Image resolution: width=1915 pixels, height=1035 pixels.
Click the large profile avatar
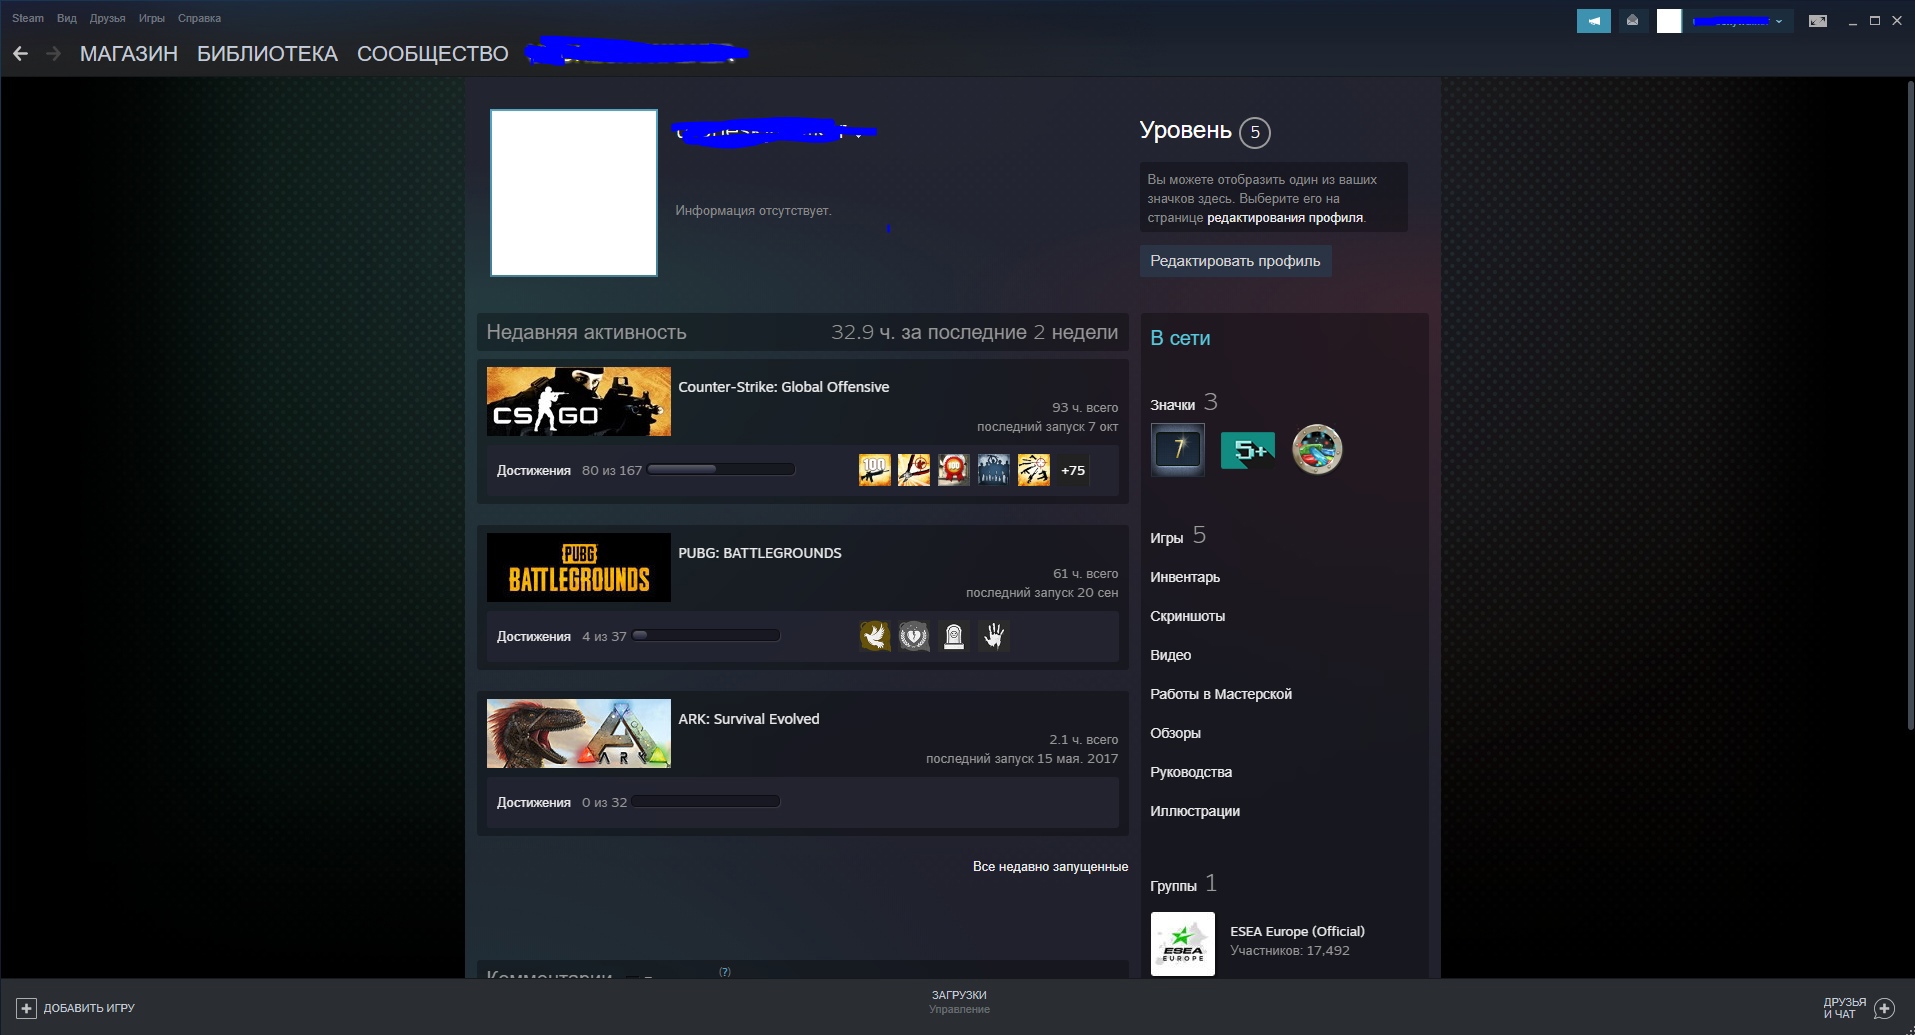pos(574,193)
